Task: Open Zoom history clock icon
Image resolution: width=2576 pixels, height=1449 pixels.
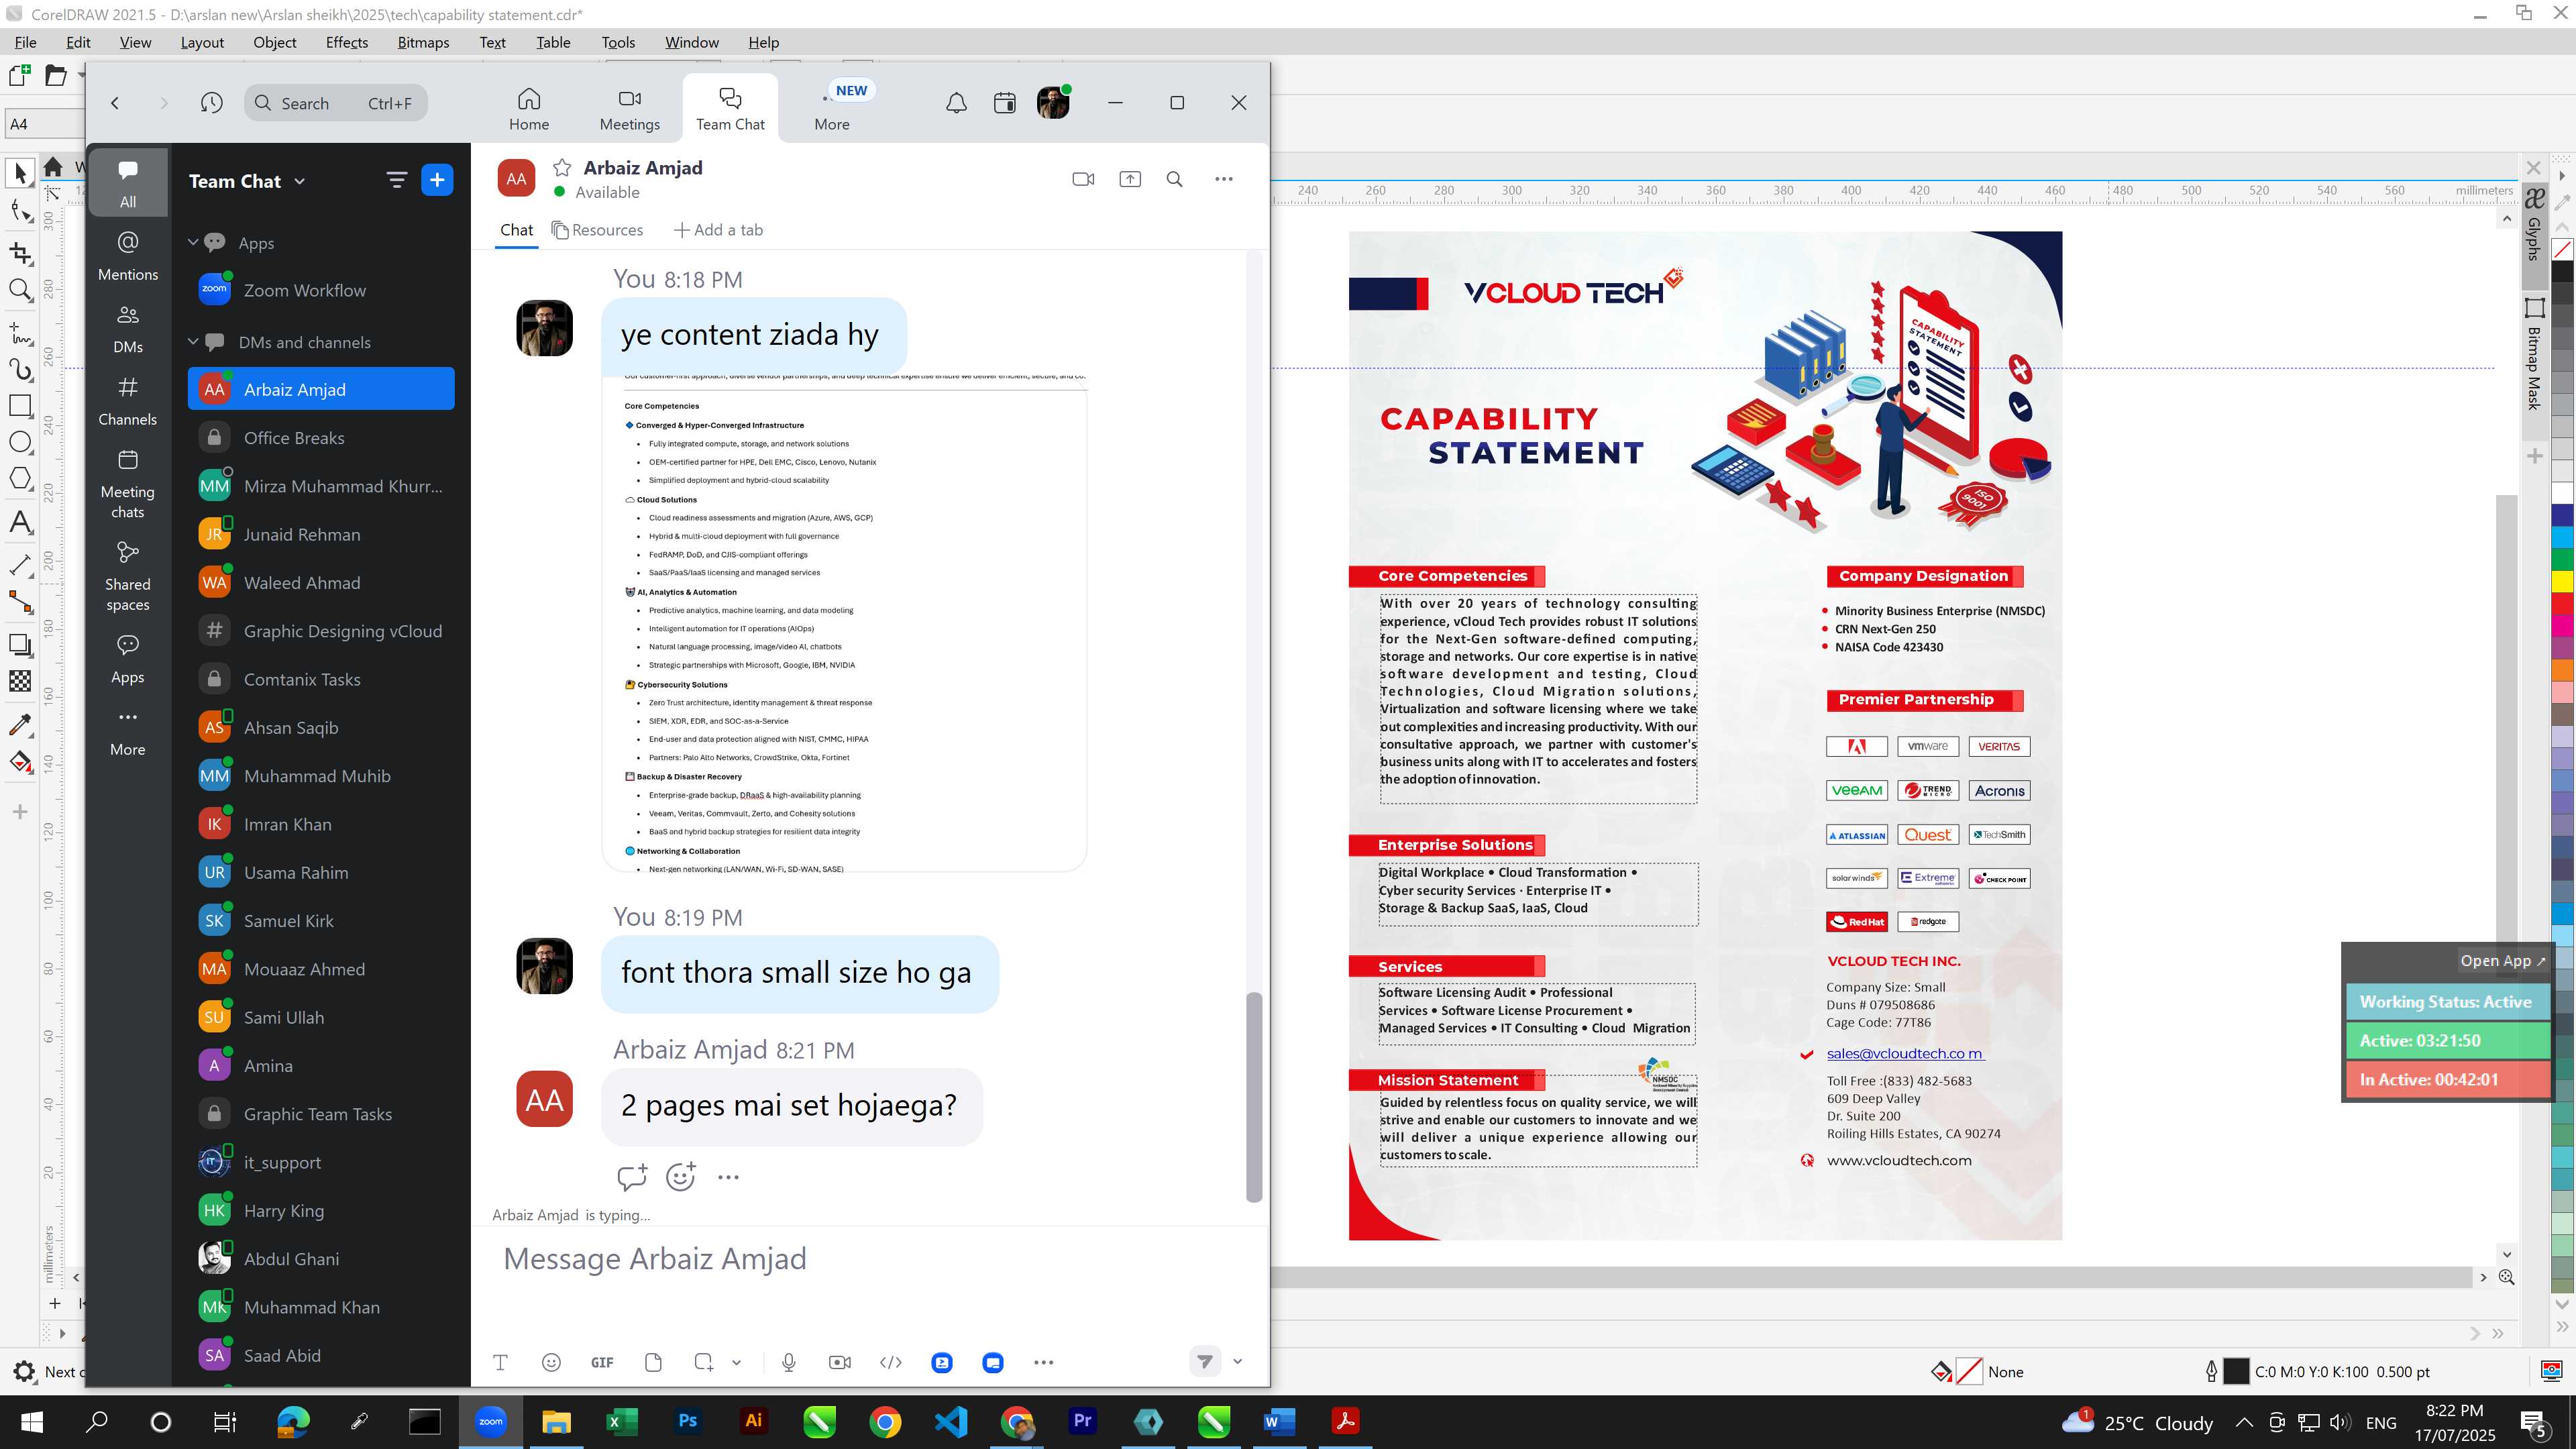Action: (x=211, y=103)
